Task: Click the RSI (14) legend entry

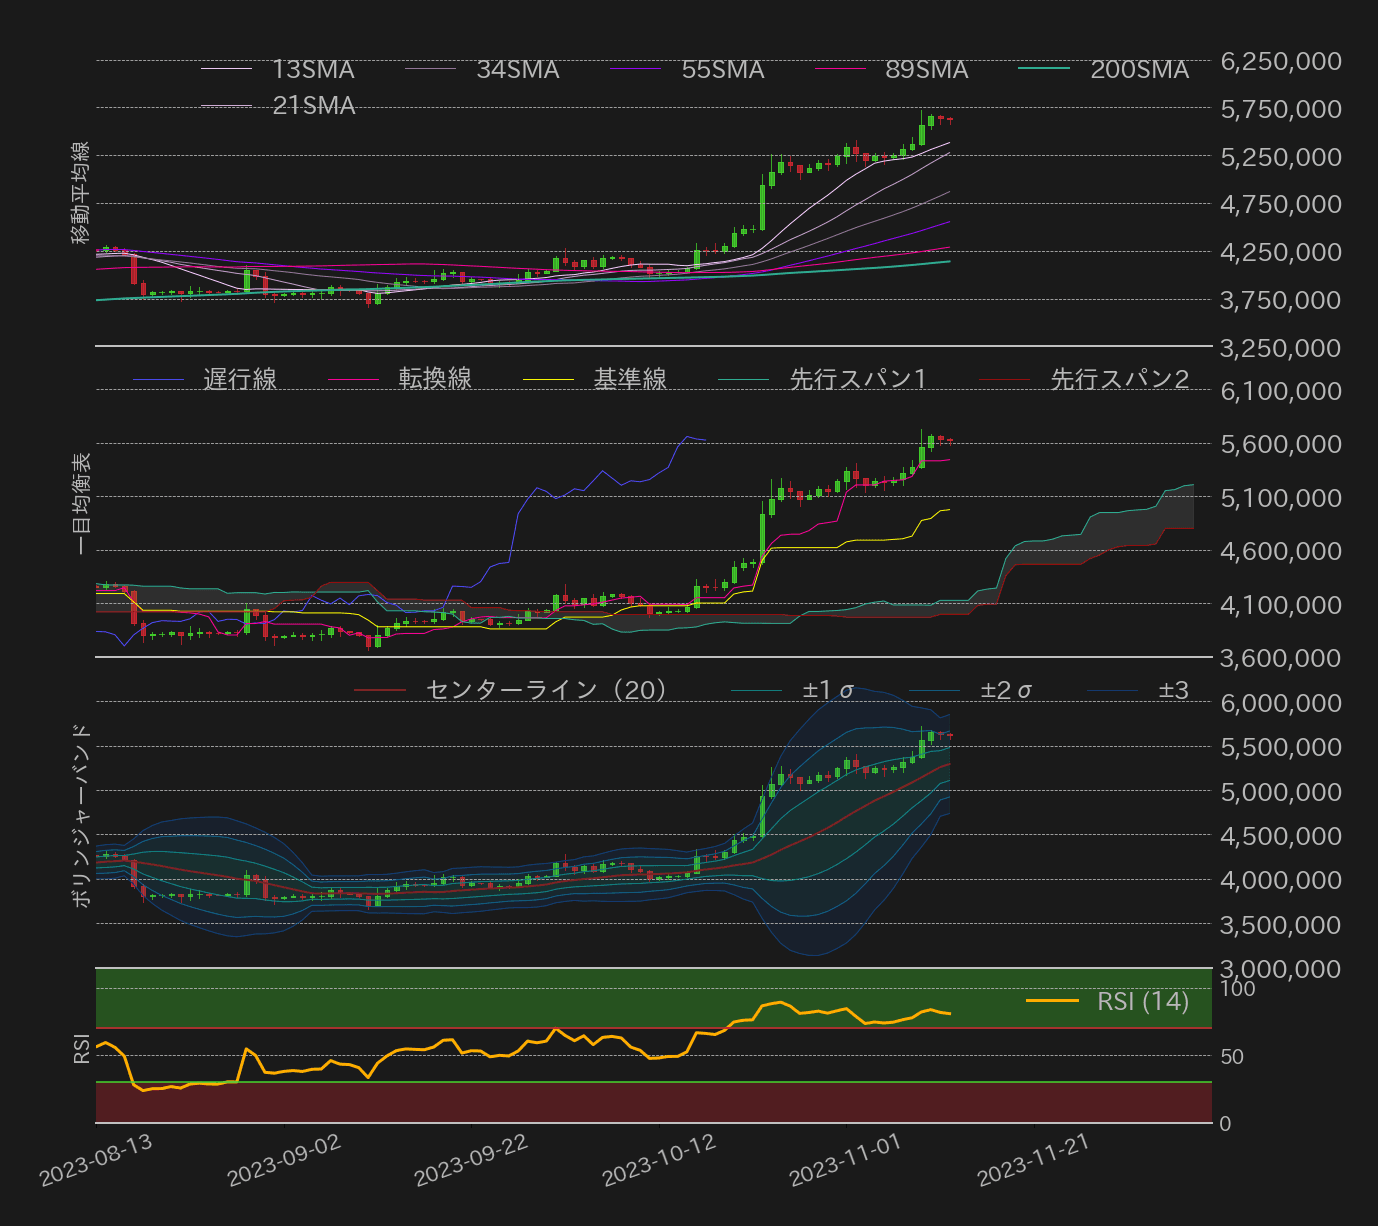Action: pos(1142,1001)
